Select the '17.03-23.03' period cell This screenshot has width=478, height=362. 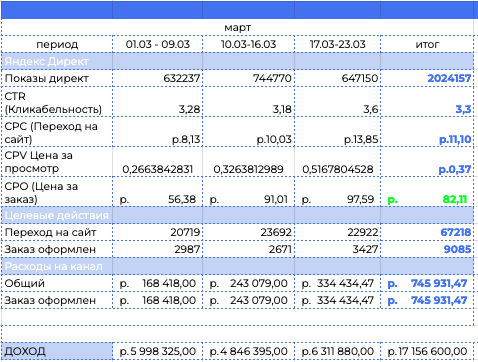pyautogui.click(x=337, y=44)
